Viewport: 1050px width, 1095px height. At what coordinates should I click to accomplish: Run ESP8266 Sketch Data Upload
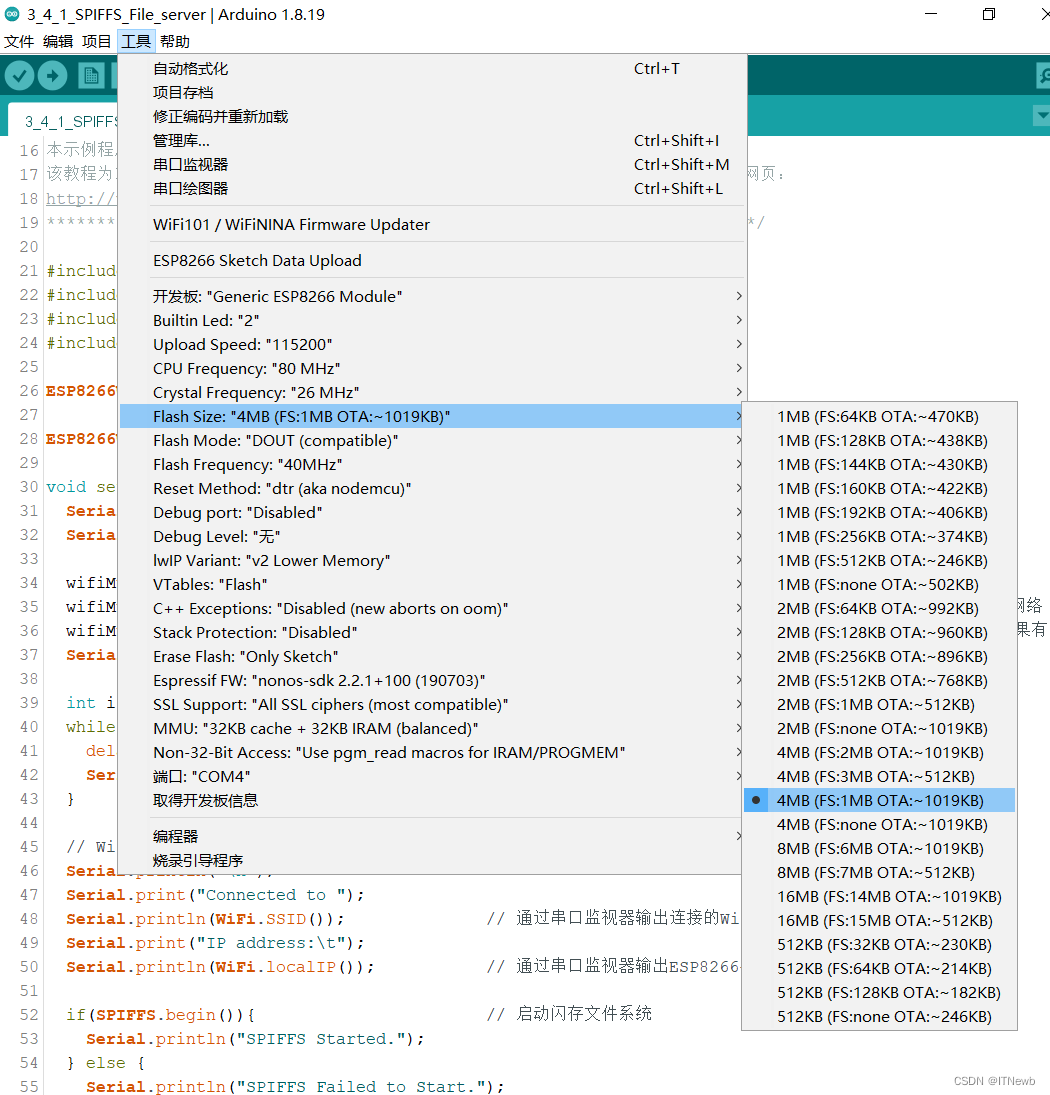coord(433,260)
